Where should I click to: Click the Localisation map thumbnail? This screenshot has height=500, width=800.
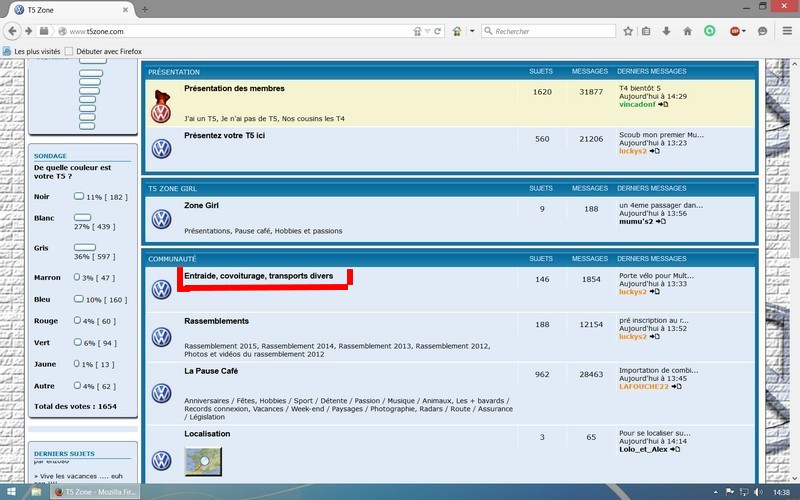click(x=203, y=462)
